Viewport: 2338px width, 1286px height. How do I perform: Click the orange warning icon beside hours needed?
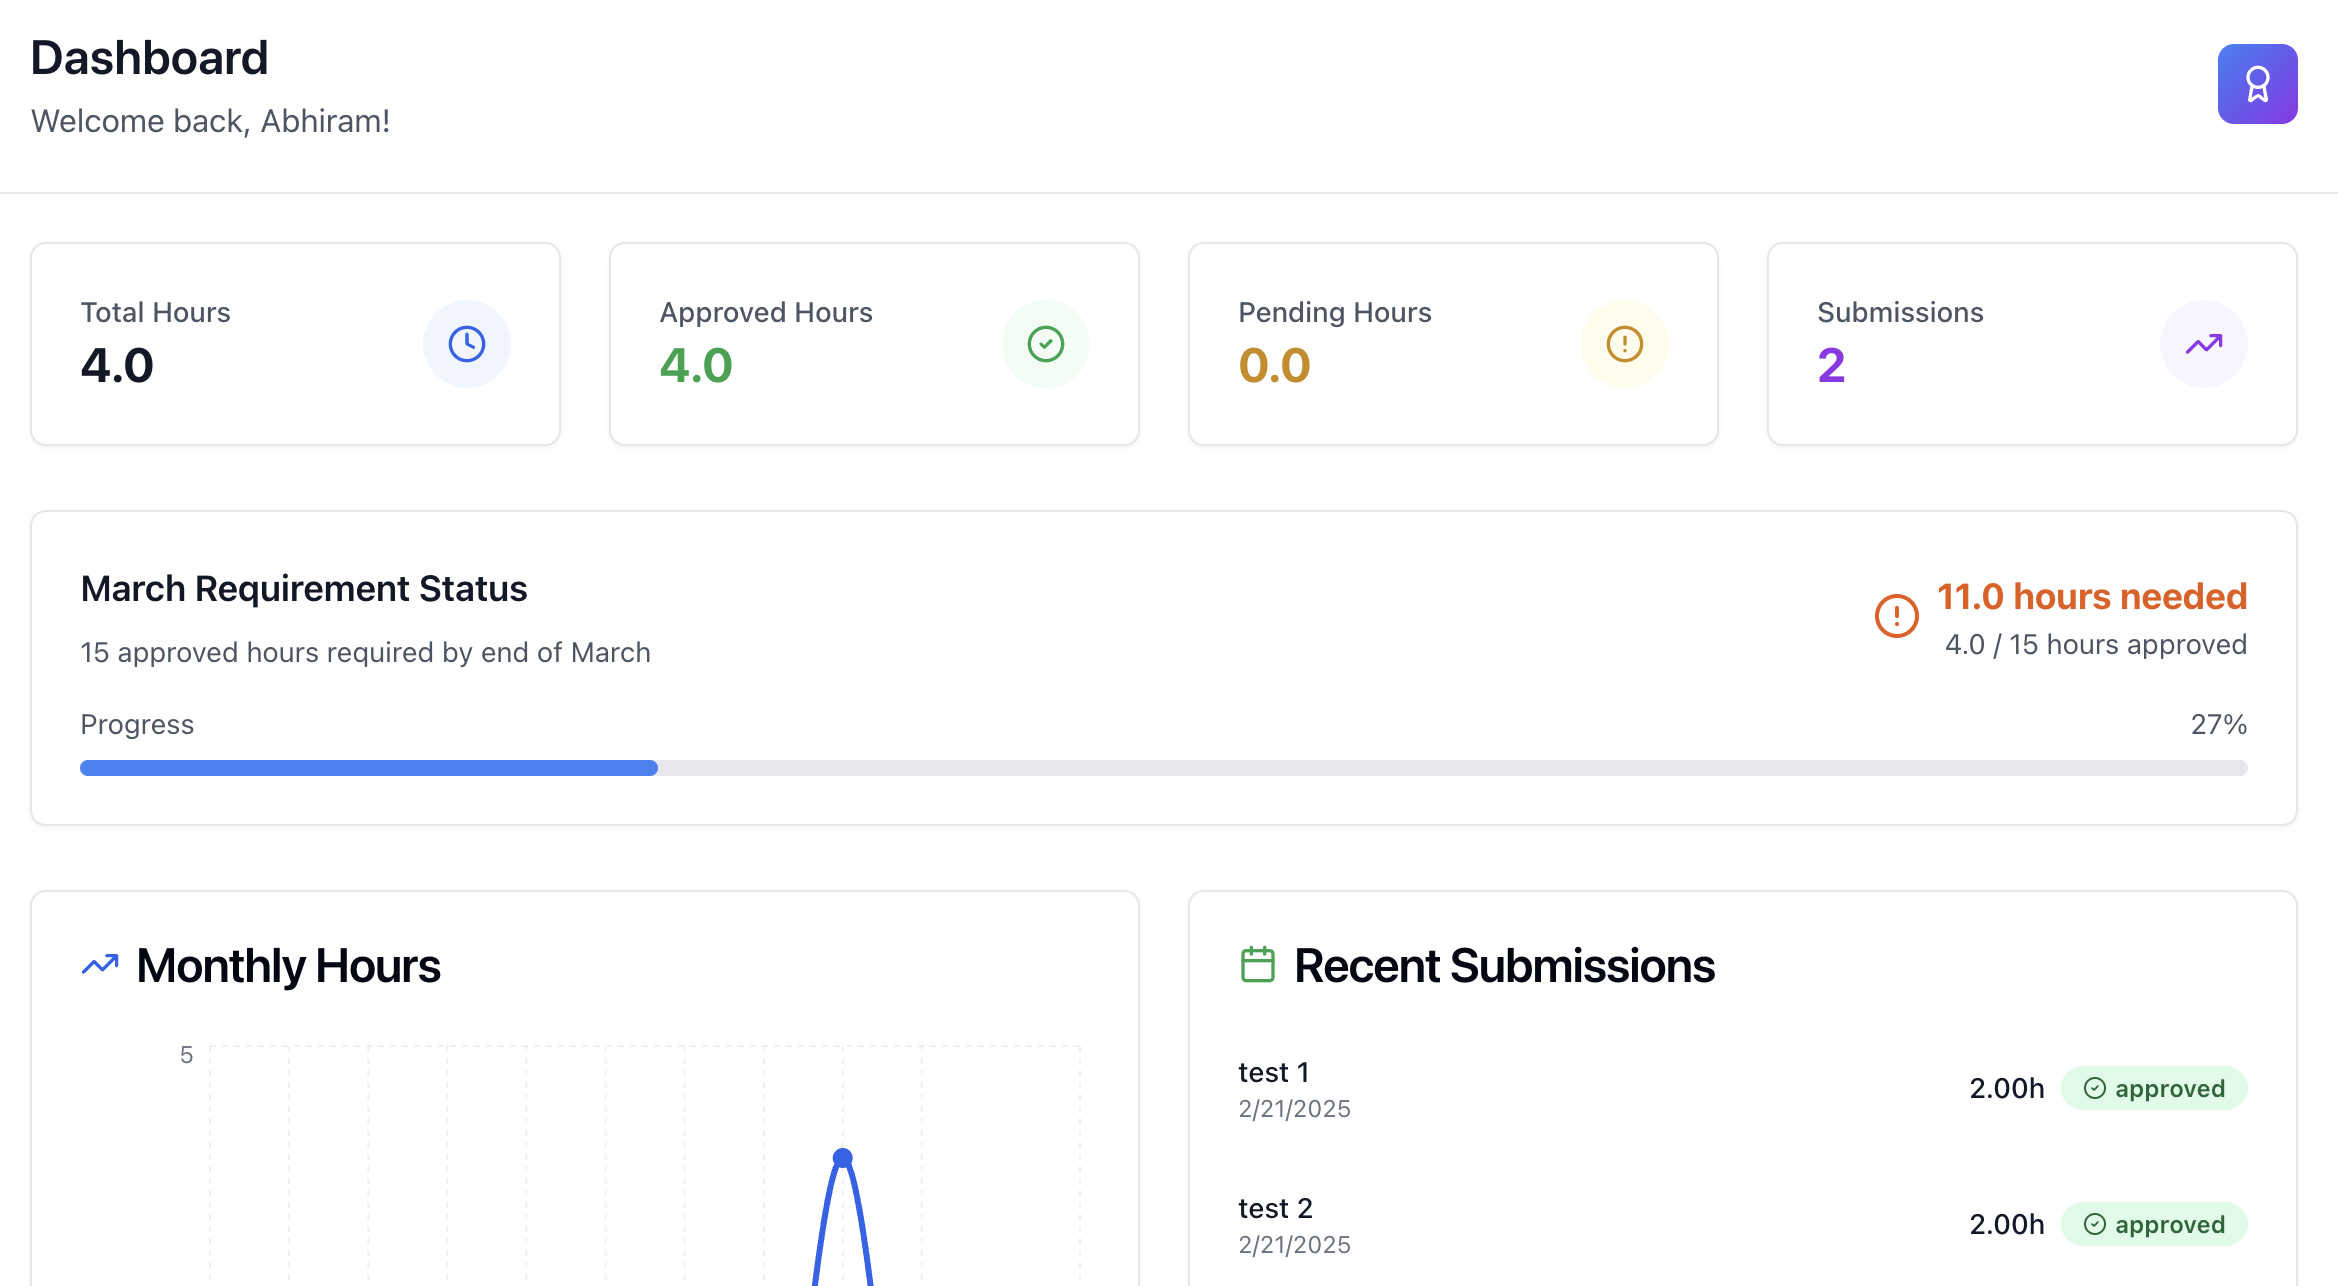click(x=1895, y=616)
